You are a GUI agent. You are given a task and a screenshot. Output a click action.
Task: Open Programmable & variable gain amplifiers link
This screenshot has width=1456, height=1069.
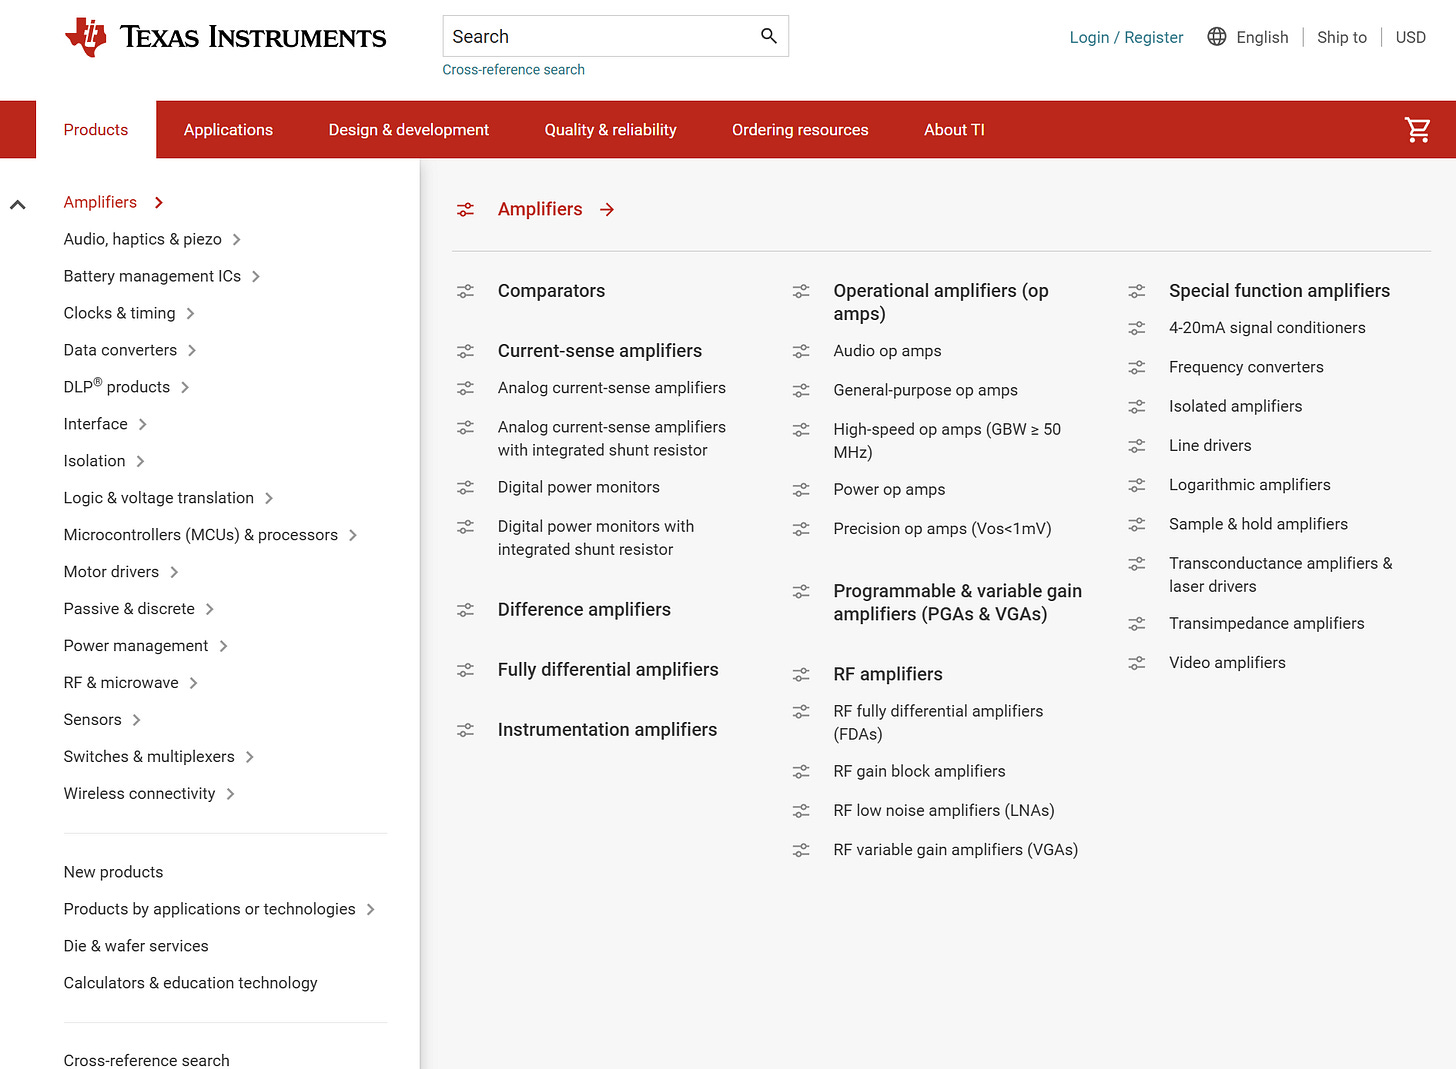(957, 603)
